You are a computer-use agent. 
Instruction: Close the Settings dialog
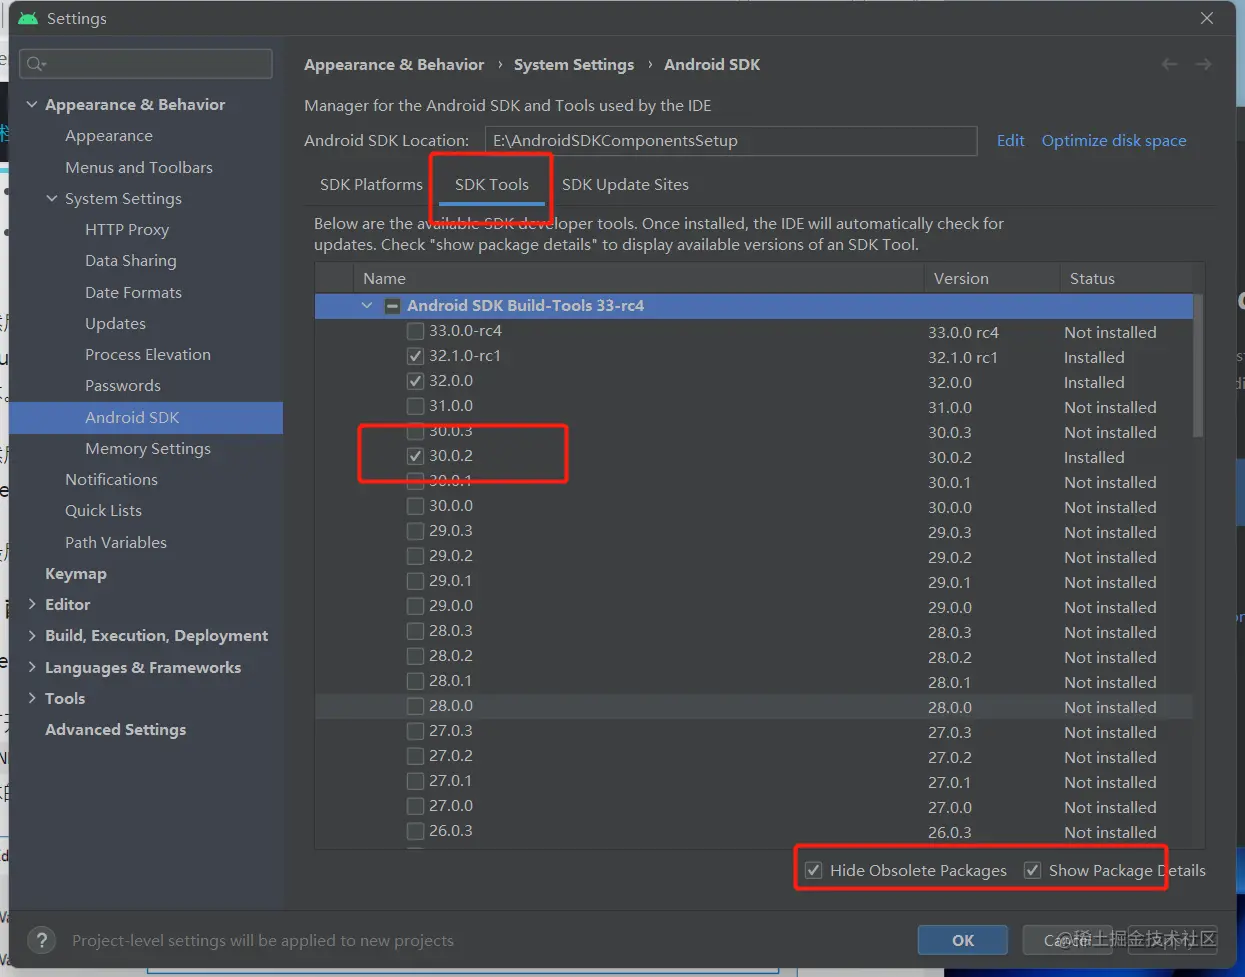(x=1207, y=18)
